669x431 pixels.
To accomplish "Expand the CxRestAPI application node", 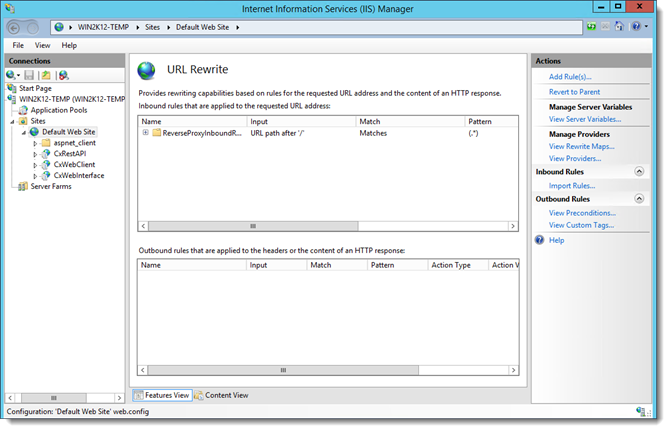I will coord(35,154).
